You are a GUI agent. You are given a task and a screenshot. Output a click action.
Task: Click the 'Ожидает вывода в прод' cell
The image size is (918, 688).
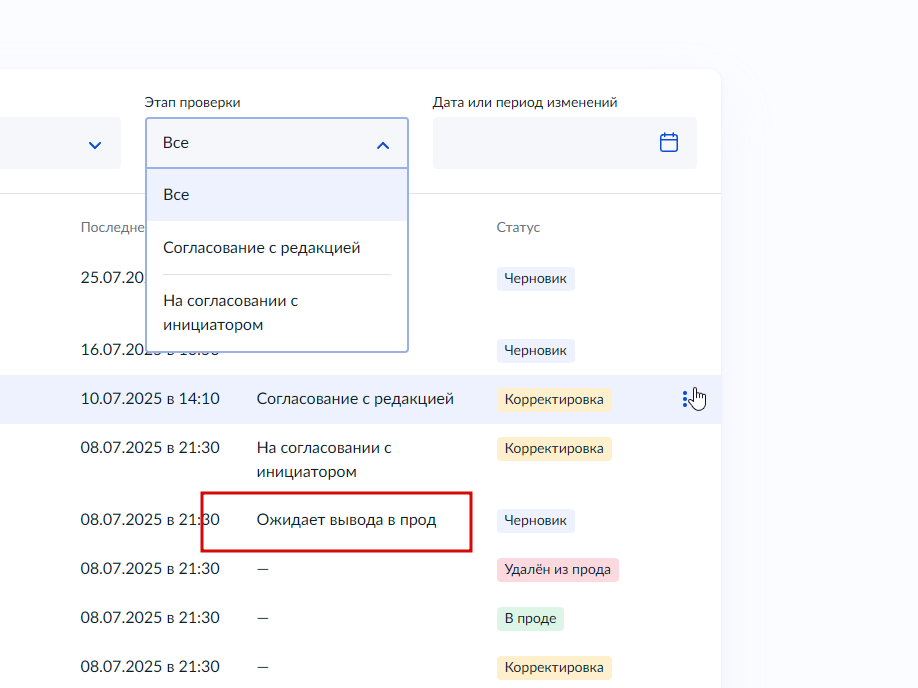click(346, 520)
